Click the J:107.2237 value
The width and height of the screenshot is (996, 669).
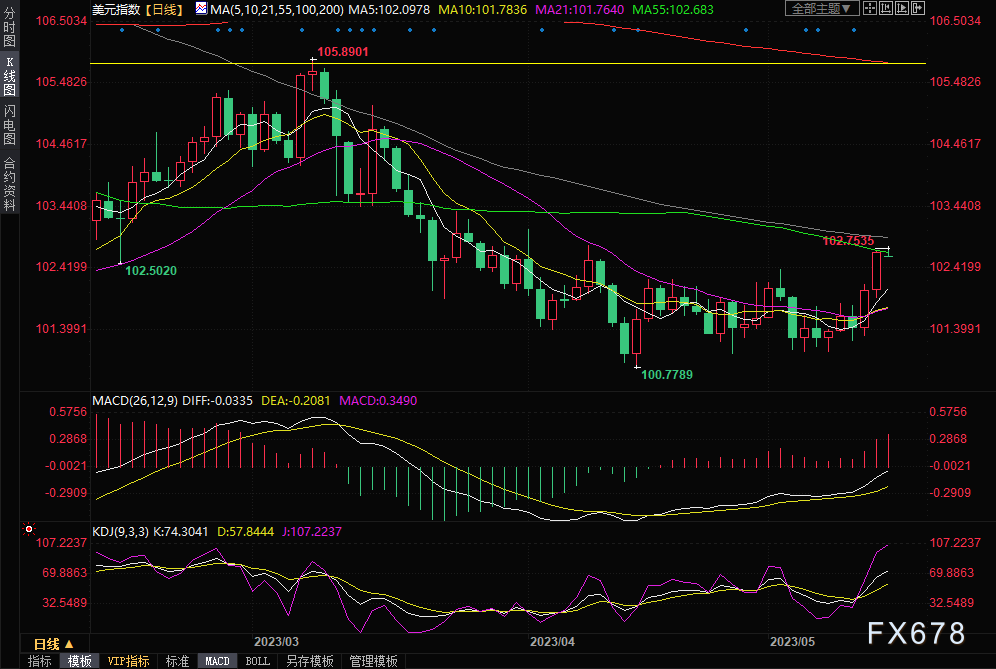tap(312, 532)
